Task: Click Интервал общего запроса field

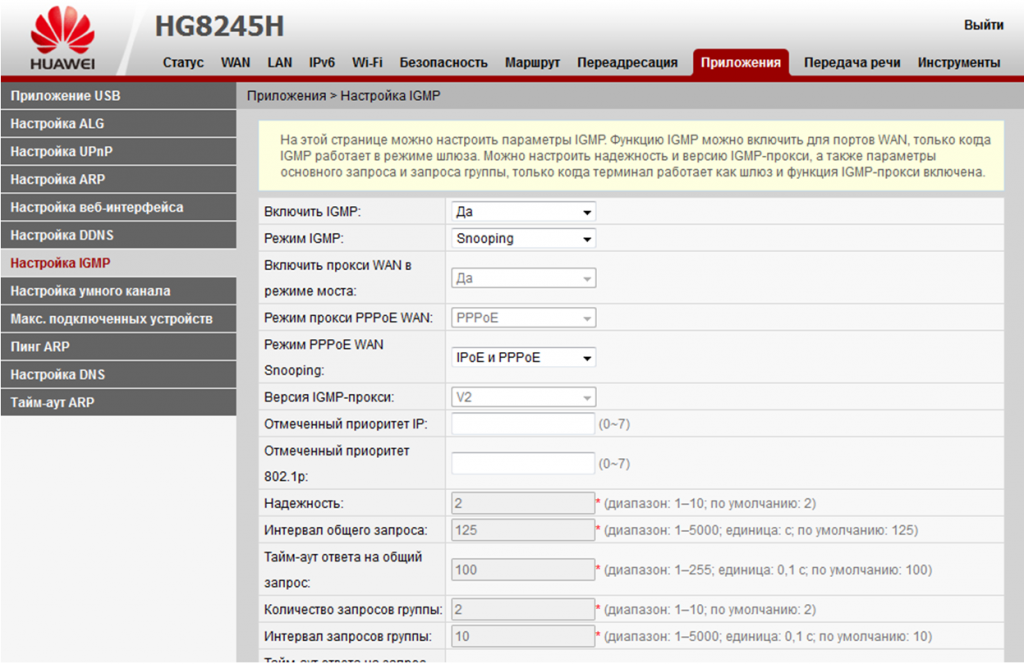Action: [523, 530]
